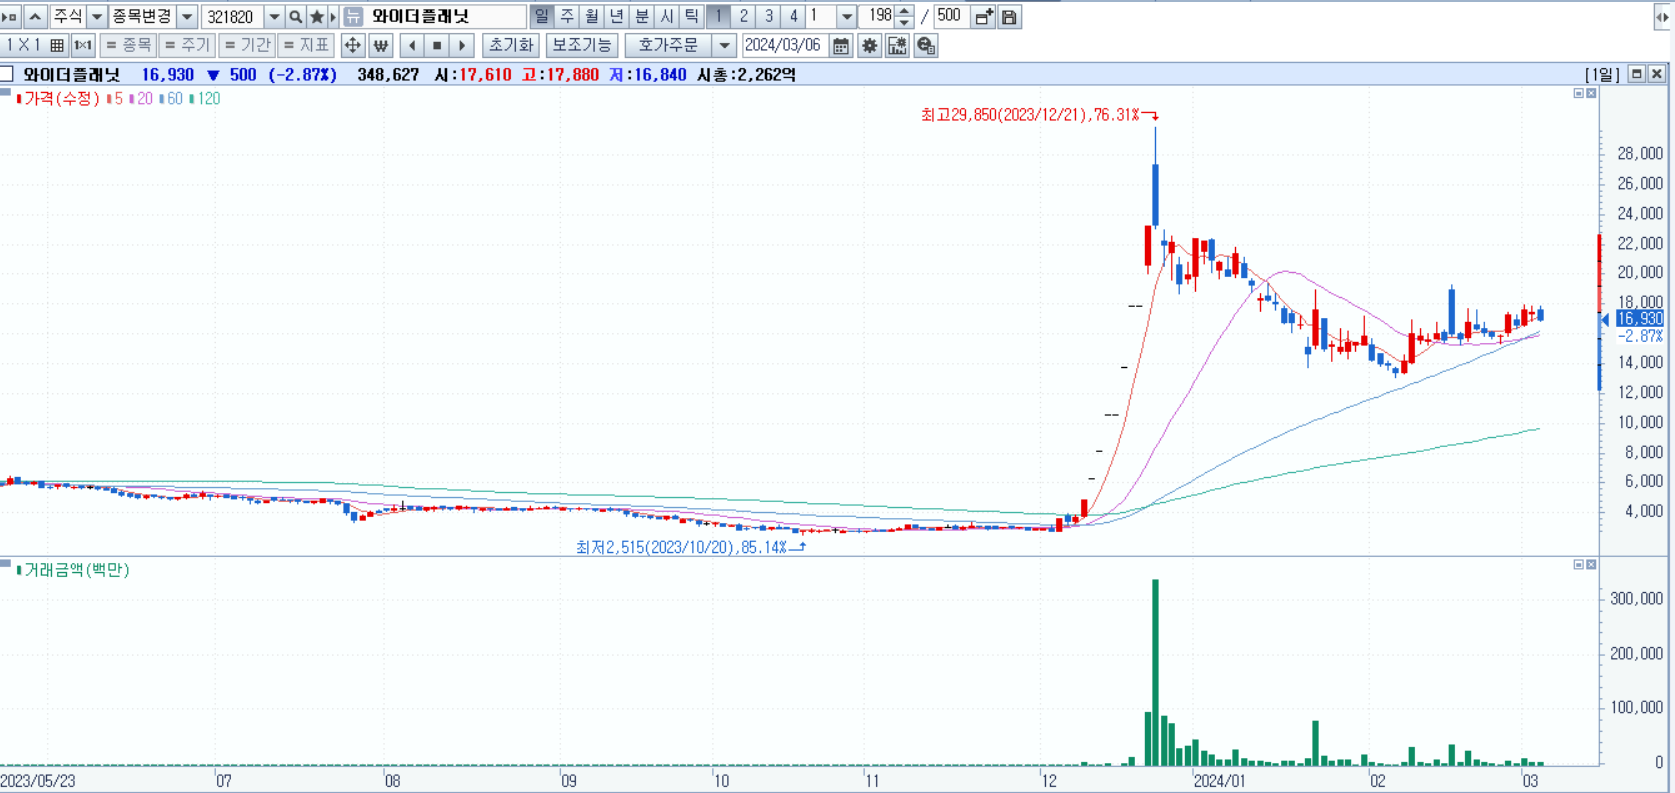Click the 호가주문 button

pyautogui.click(x=669, y=45)
